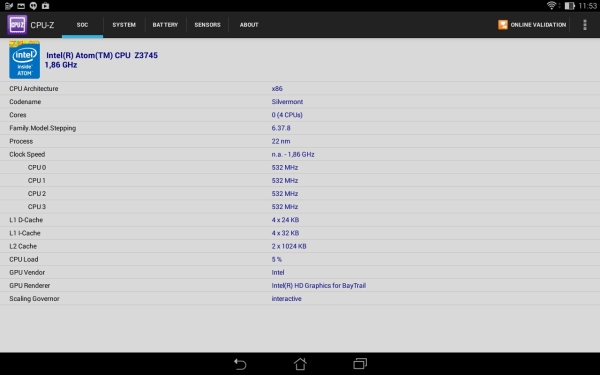Switch to the ABOUT tab
The width and height of the screenshot is (600, 375).
249,25
